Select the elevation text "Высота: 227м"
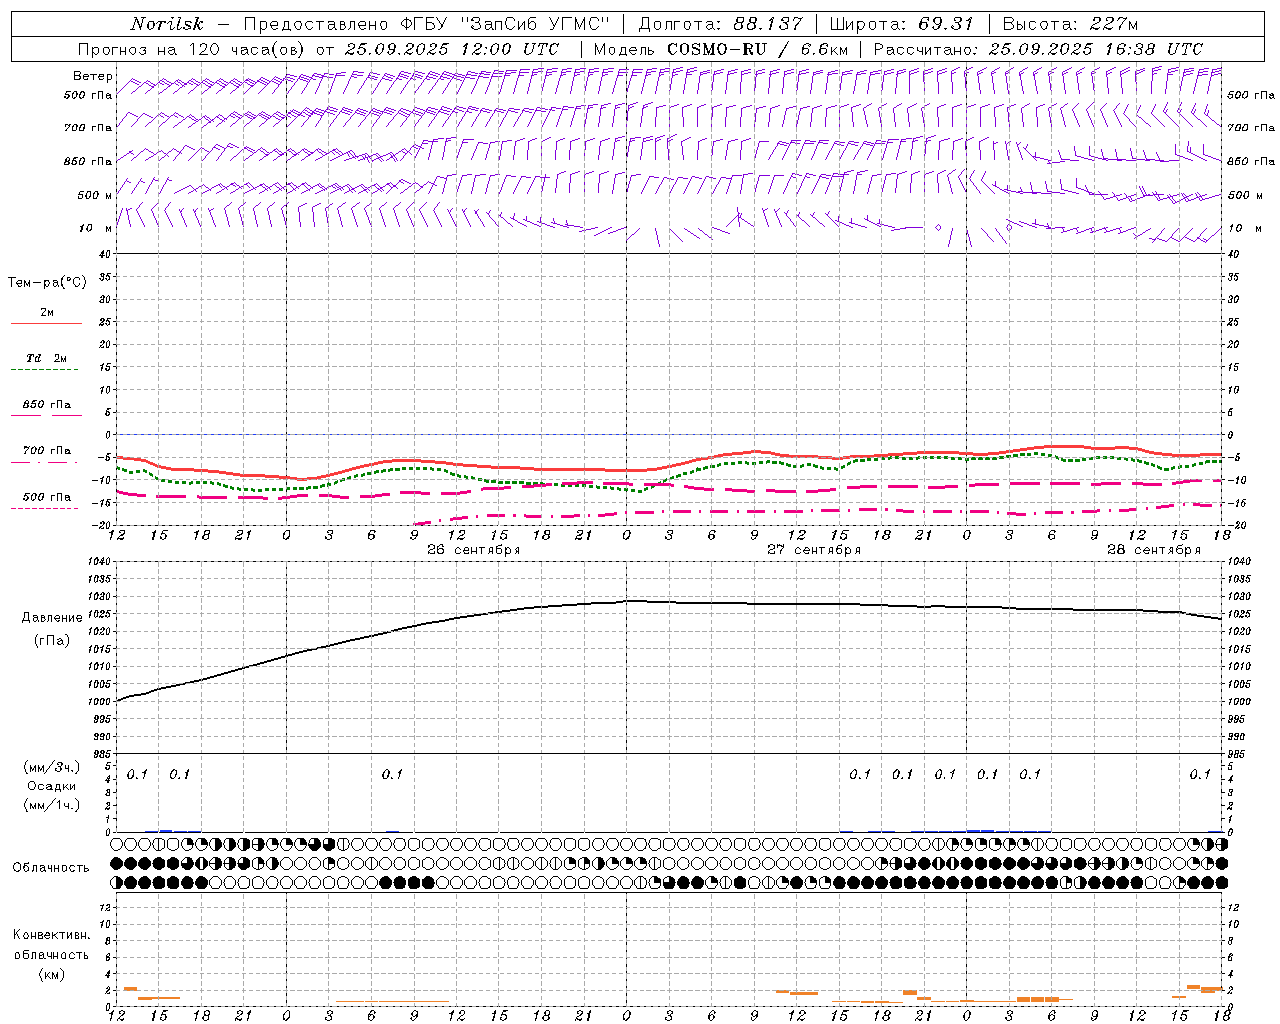This screenshot has width=1280, height=1024. (1070, 24)
